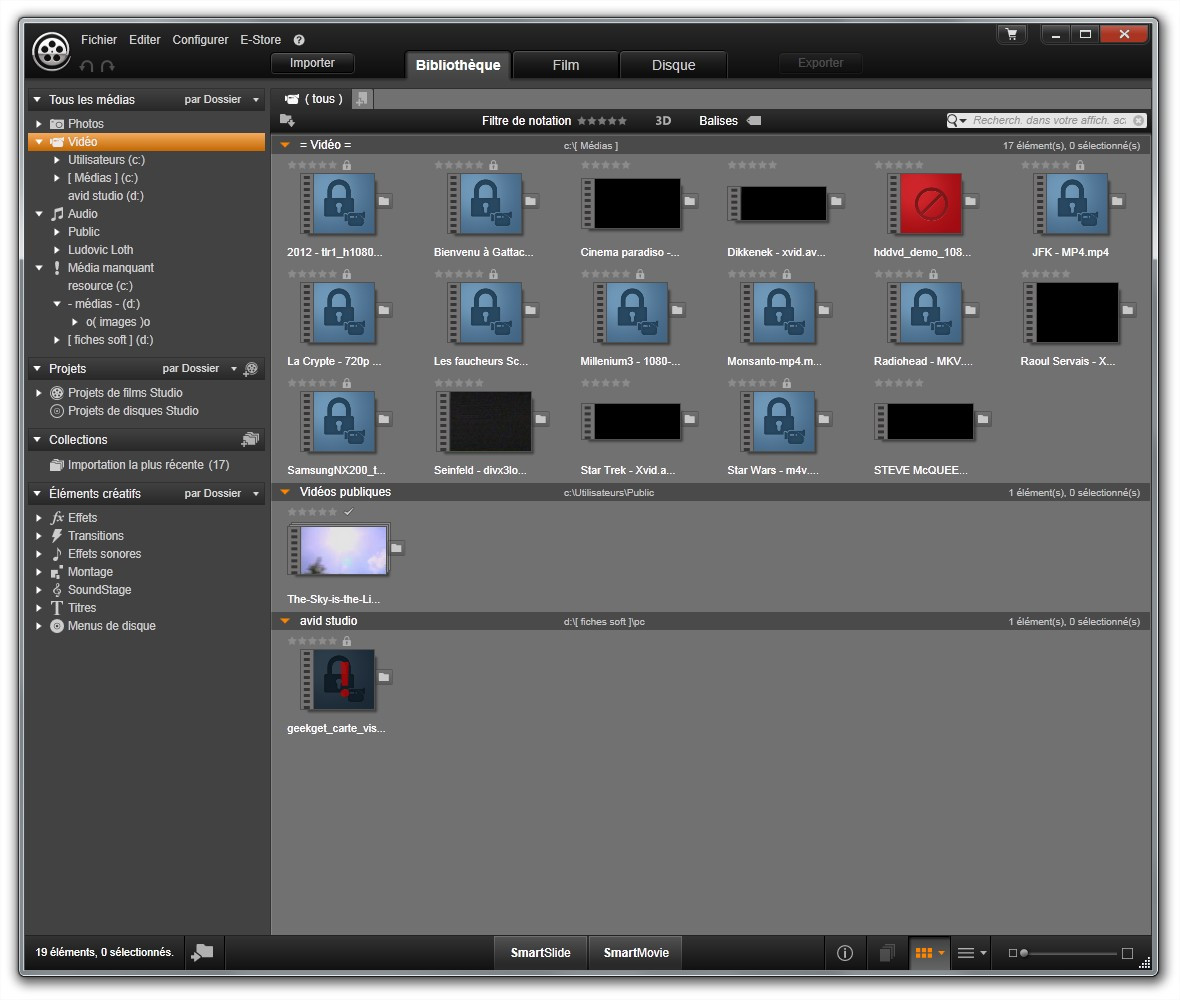Collapse the Audio tree node
The width and height of the screenshot is (1180, 1000).
tap(38, 214)
